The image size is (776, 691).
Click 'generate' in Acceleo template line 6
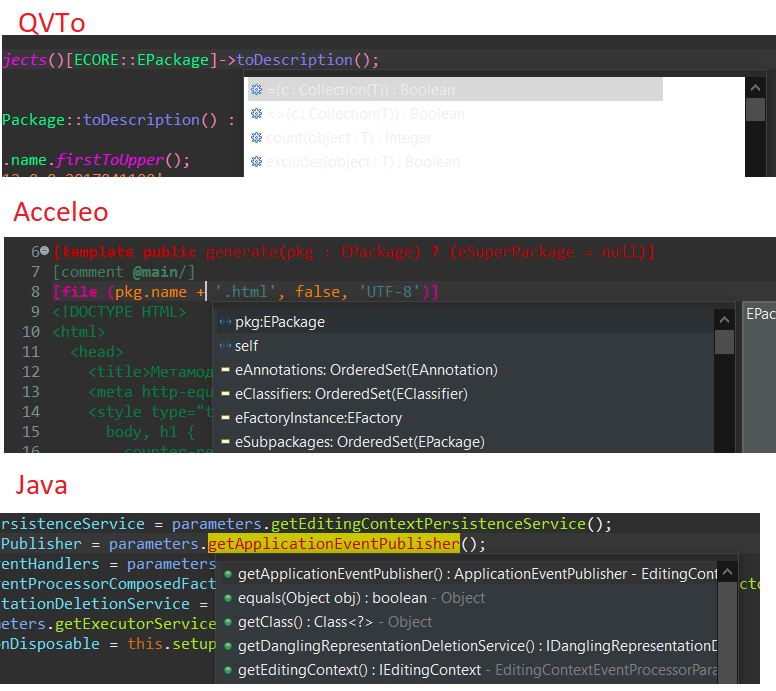coord(242,252)
